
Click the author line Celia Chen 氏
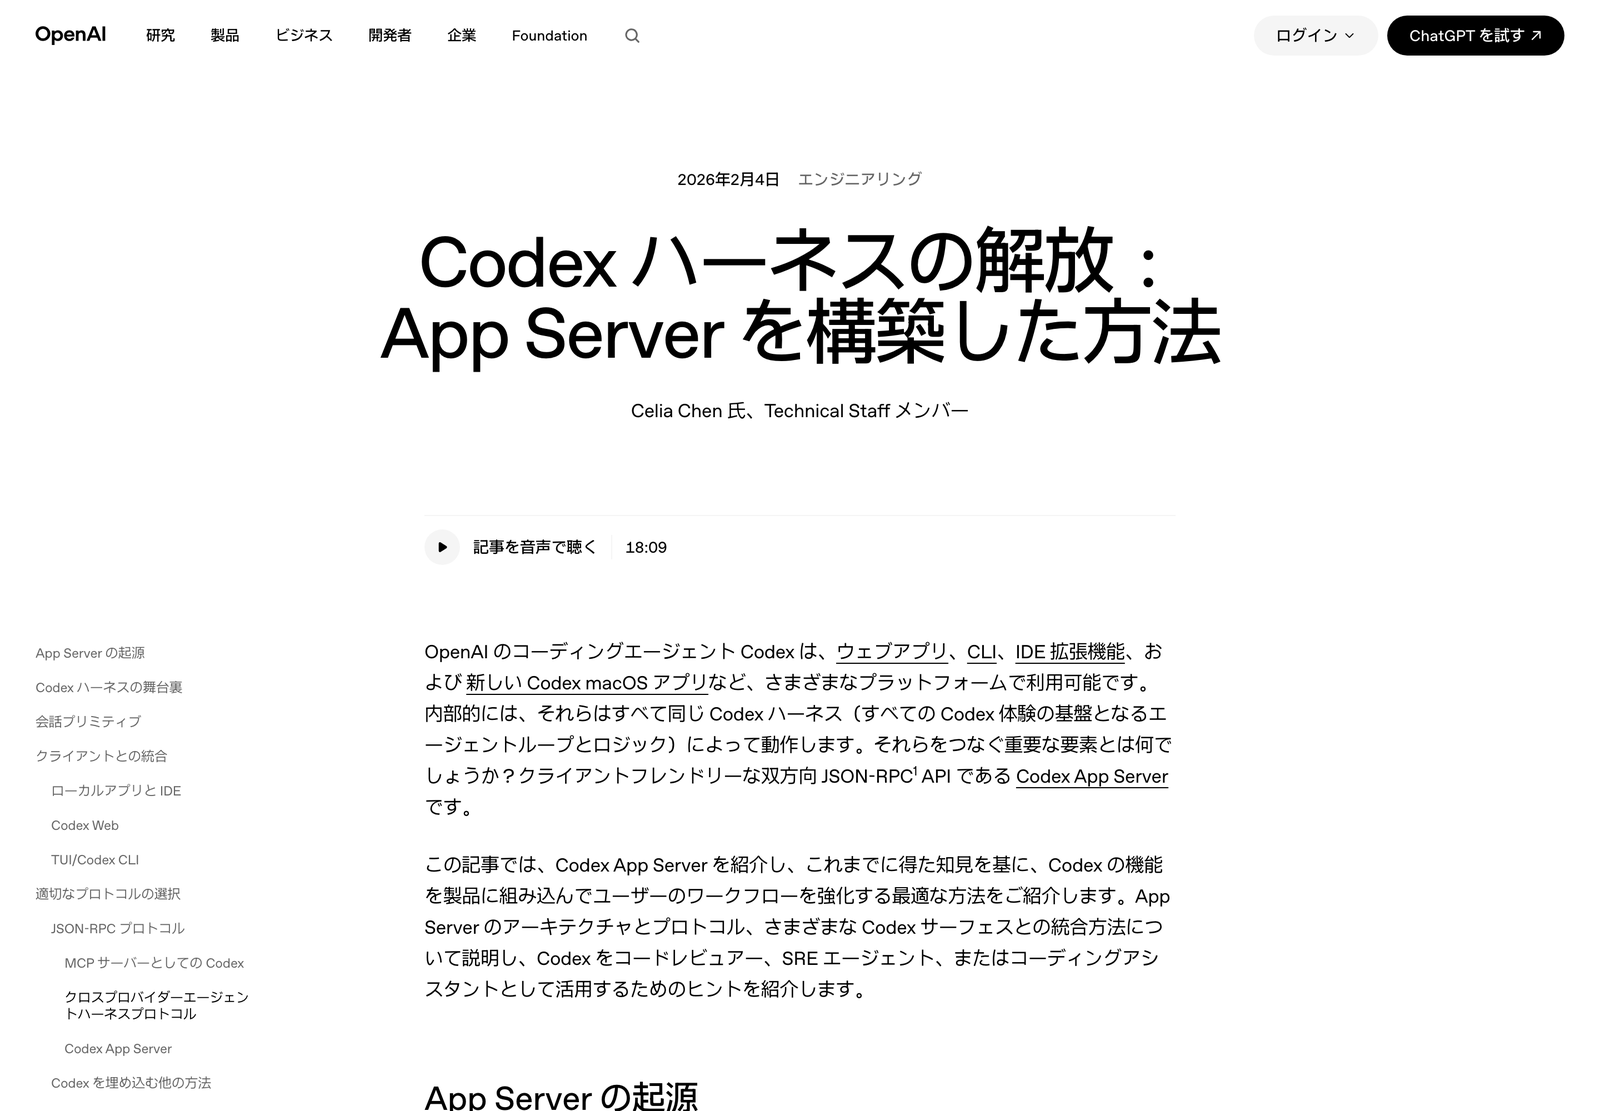click(x=800, y=411)
